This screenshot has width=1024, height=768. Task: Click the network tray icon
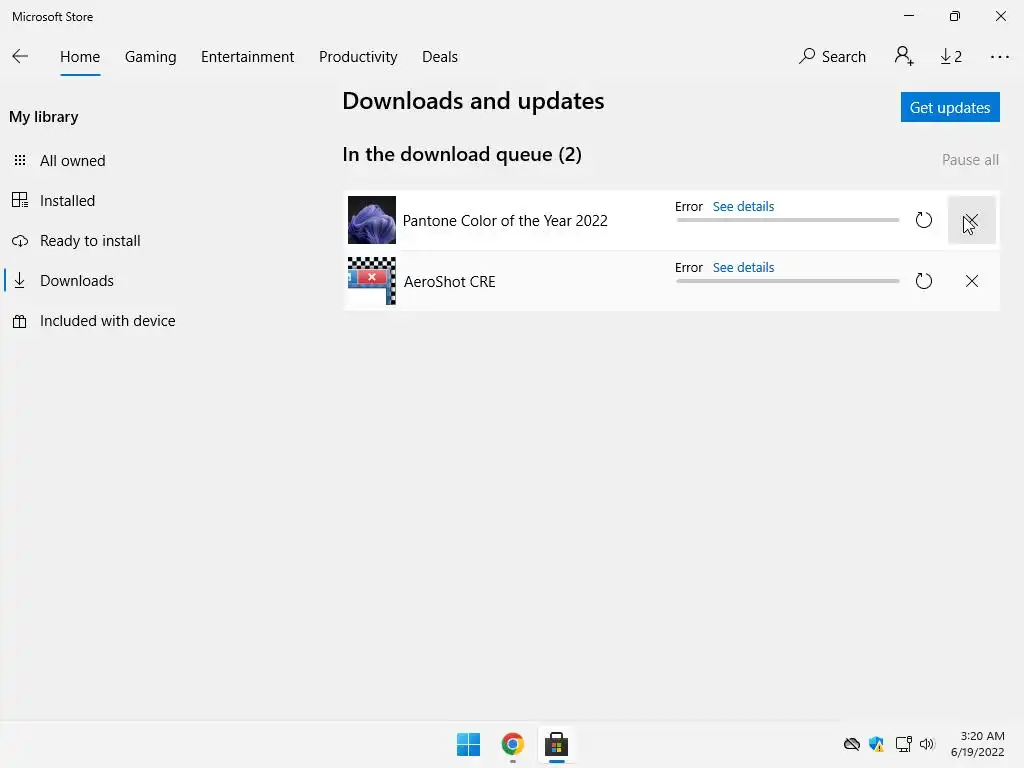coord(903,744)
